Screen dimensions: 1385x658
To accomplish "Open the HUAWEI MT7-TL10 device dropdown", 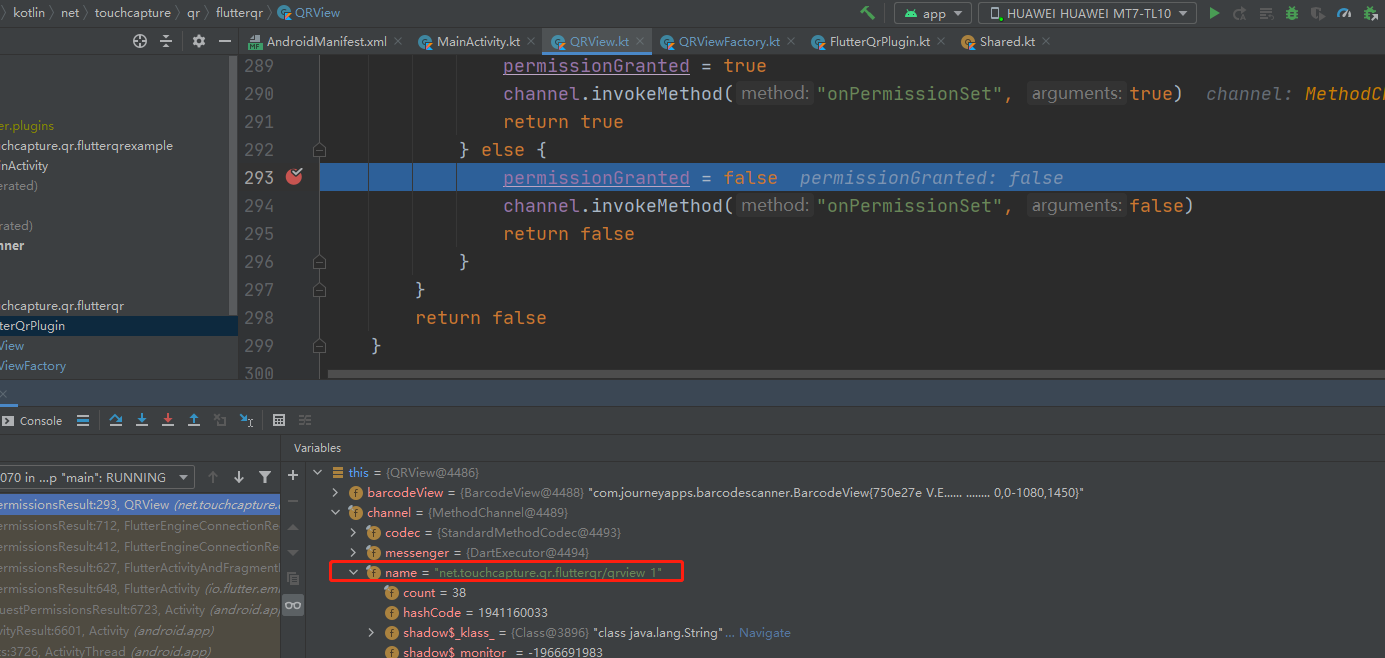I will tap(1087, 13).
